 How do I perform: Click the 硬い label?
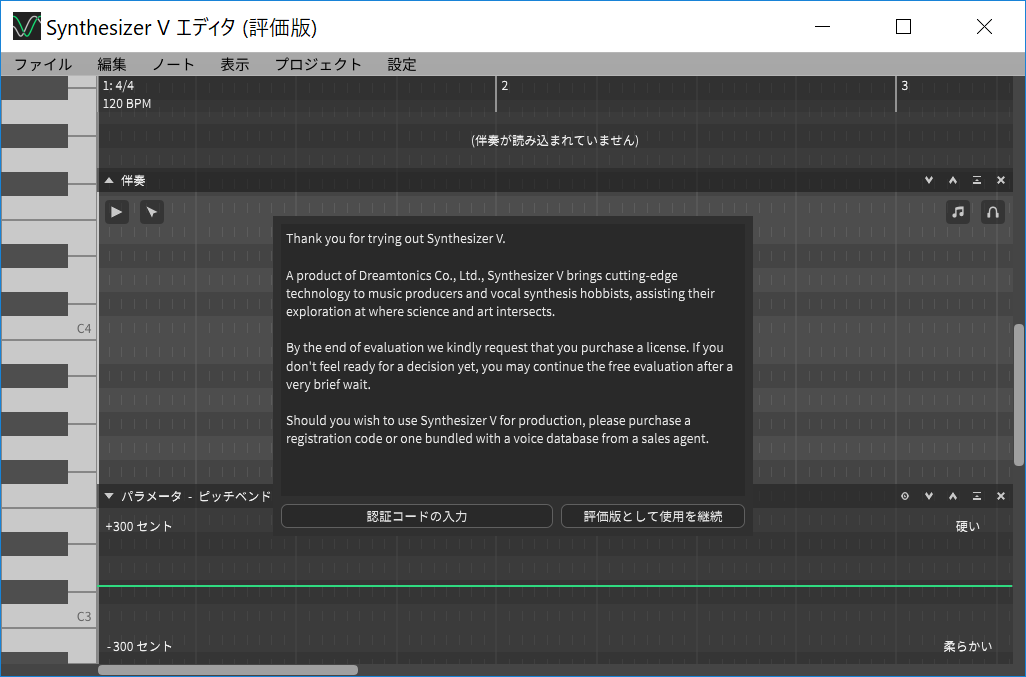tap(968, 527)
